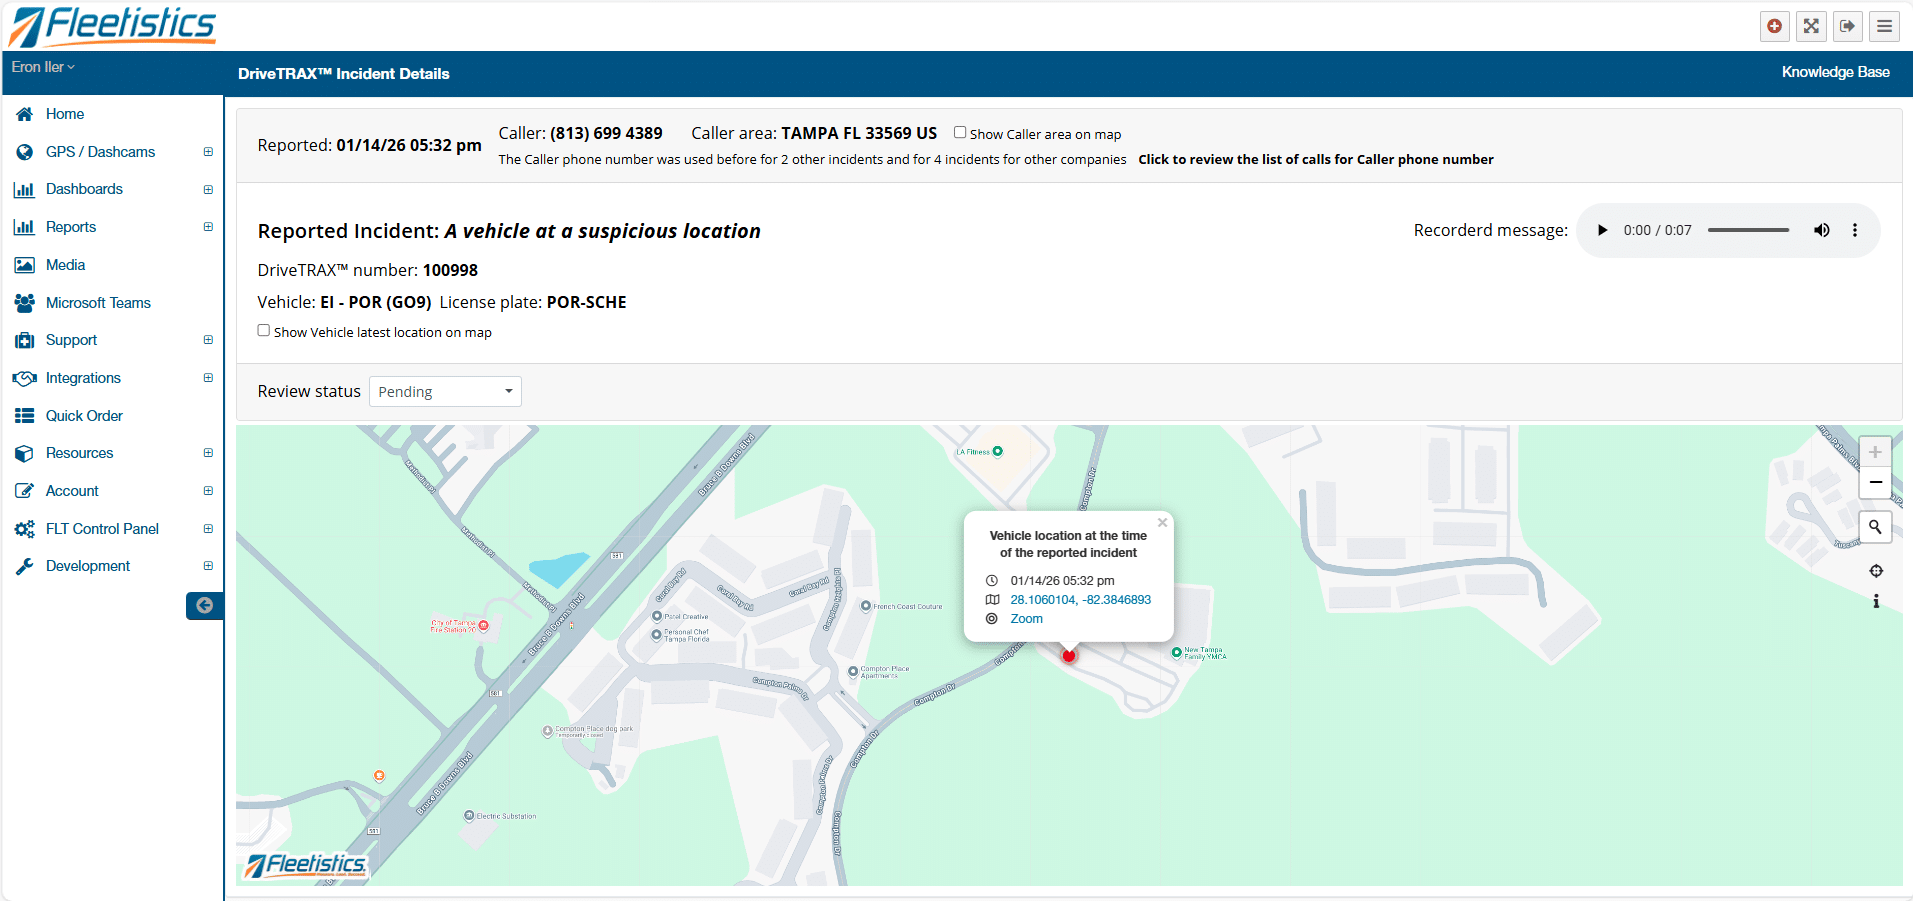This screenshot has width=1913, height=901.
Task: Expand the GPS / Dashcams submenu
Action: (208, 152)
